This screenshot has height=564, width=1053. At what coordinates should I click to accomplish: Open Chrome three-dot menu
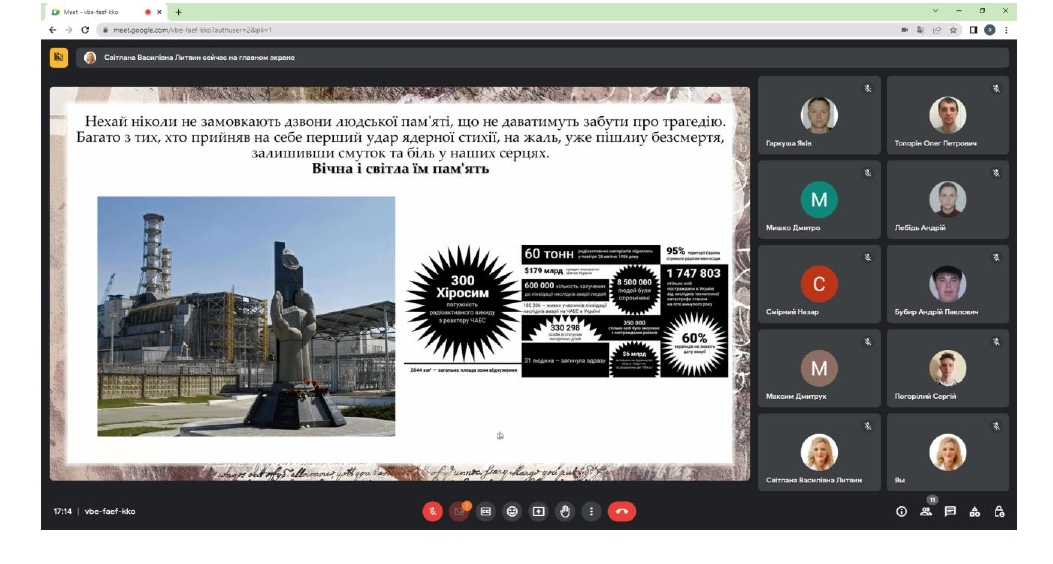point(1006,30)
